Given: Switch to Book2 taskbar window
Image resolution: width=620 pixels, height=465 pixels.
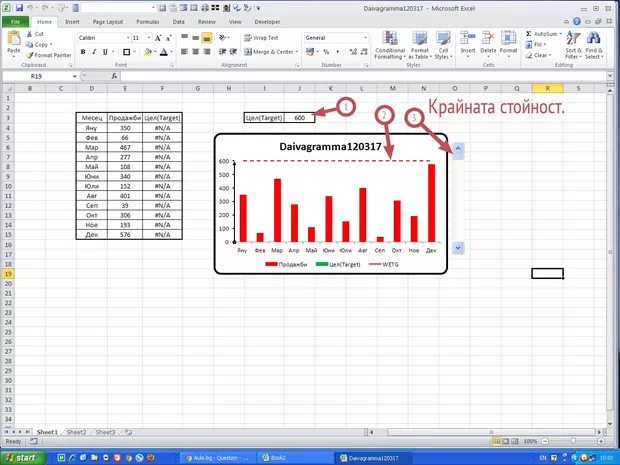Looking at the screenshot, I should pos(295,458).
